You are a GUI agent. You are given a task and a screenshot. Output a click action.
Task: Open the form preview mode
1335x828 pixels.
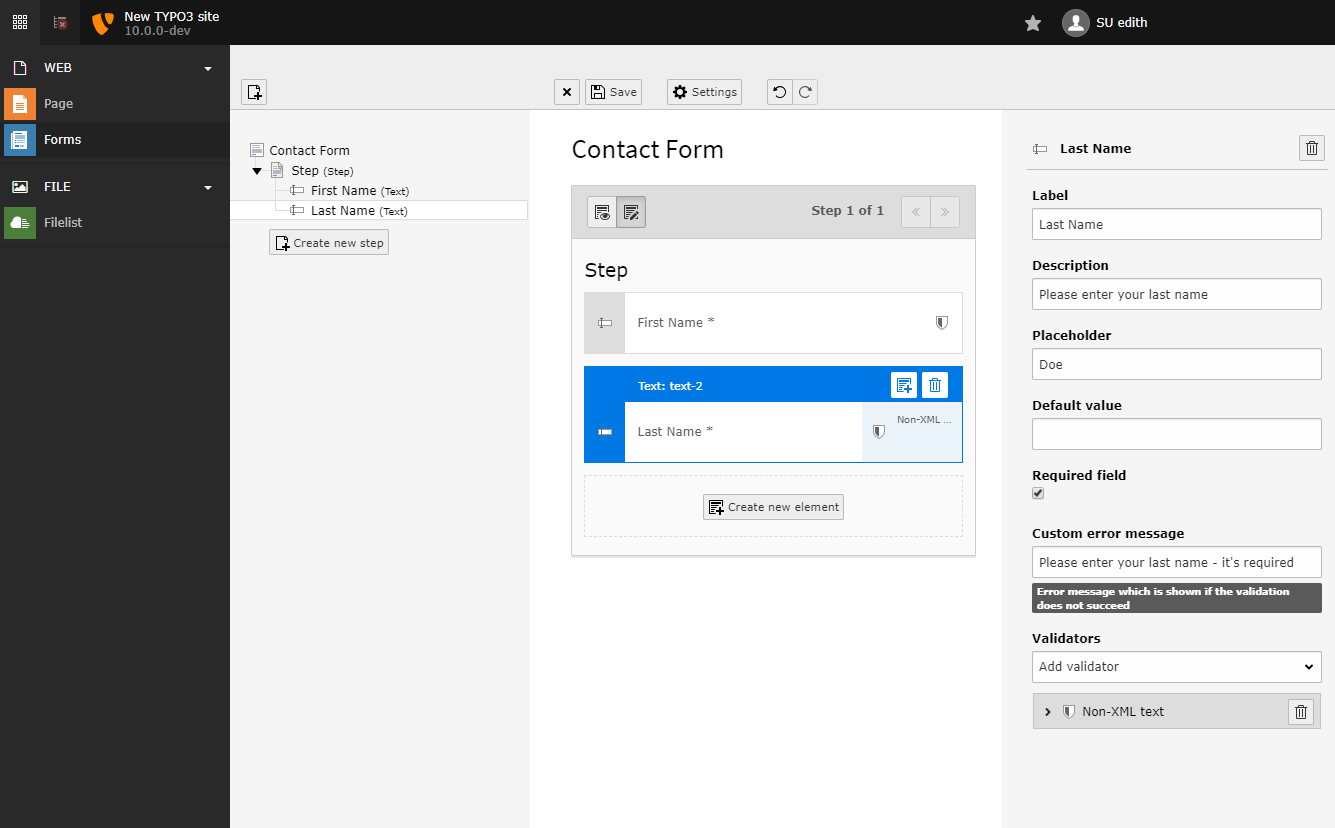tap(601, 211)
